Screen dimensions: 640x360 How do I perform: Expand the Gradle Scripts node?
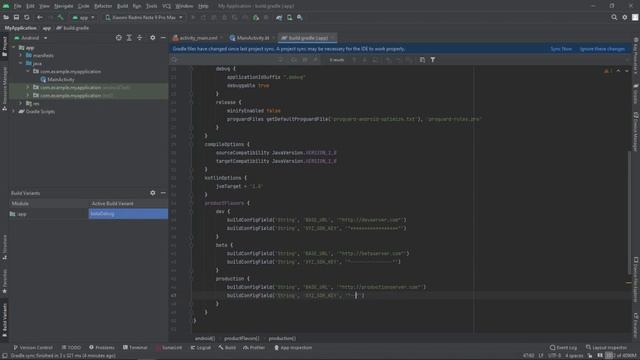pos(14,111)
